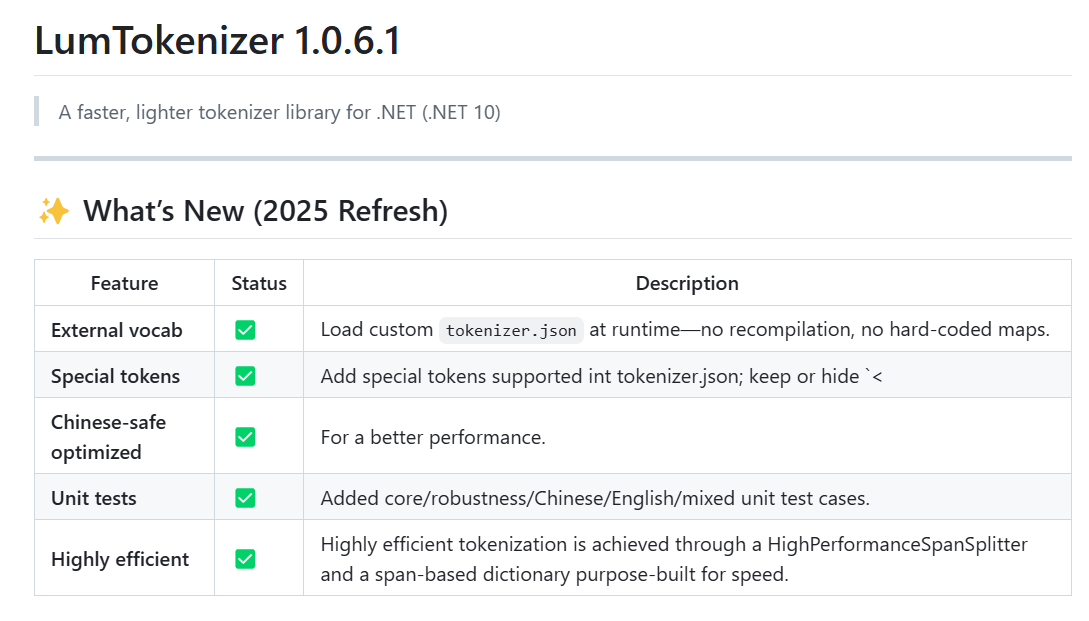Click the Status column header
The image size is (1089, 621).
259,283
